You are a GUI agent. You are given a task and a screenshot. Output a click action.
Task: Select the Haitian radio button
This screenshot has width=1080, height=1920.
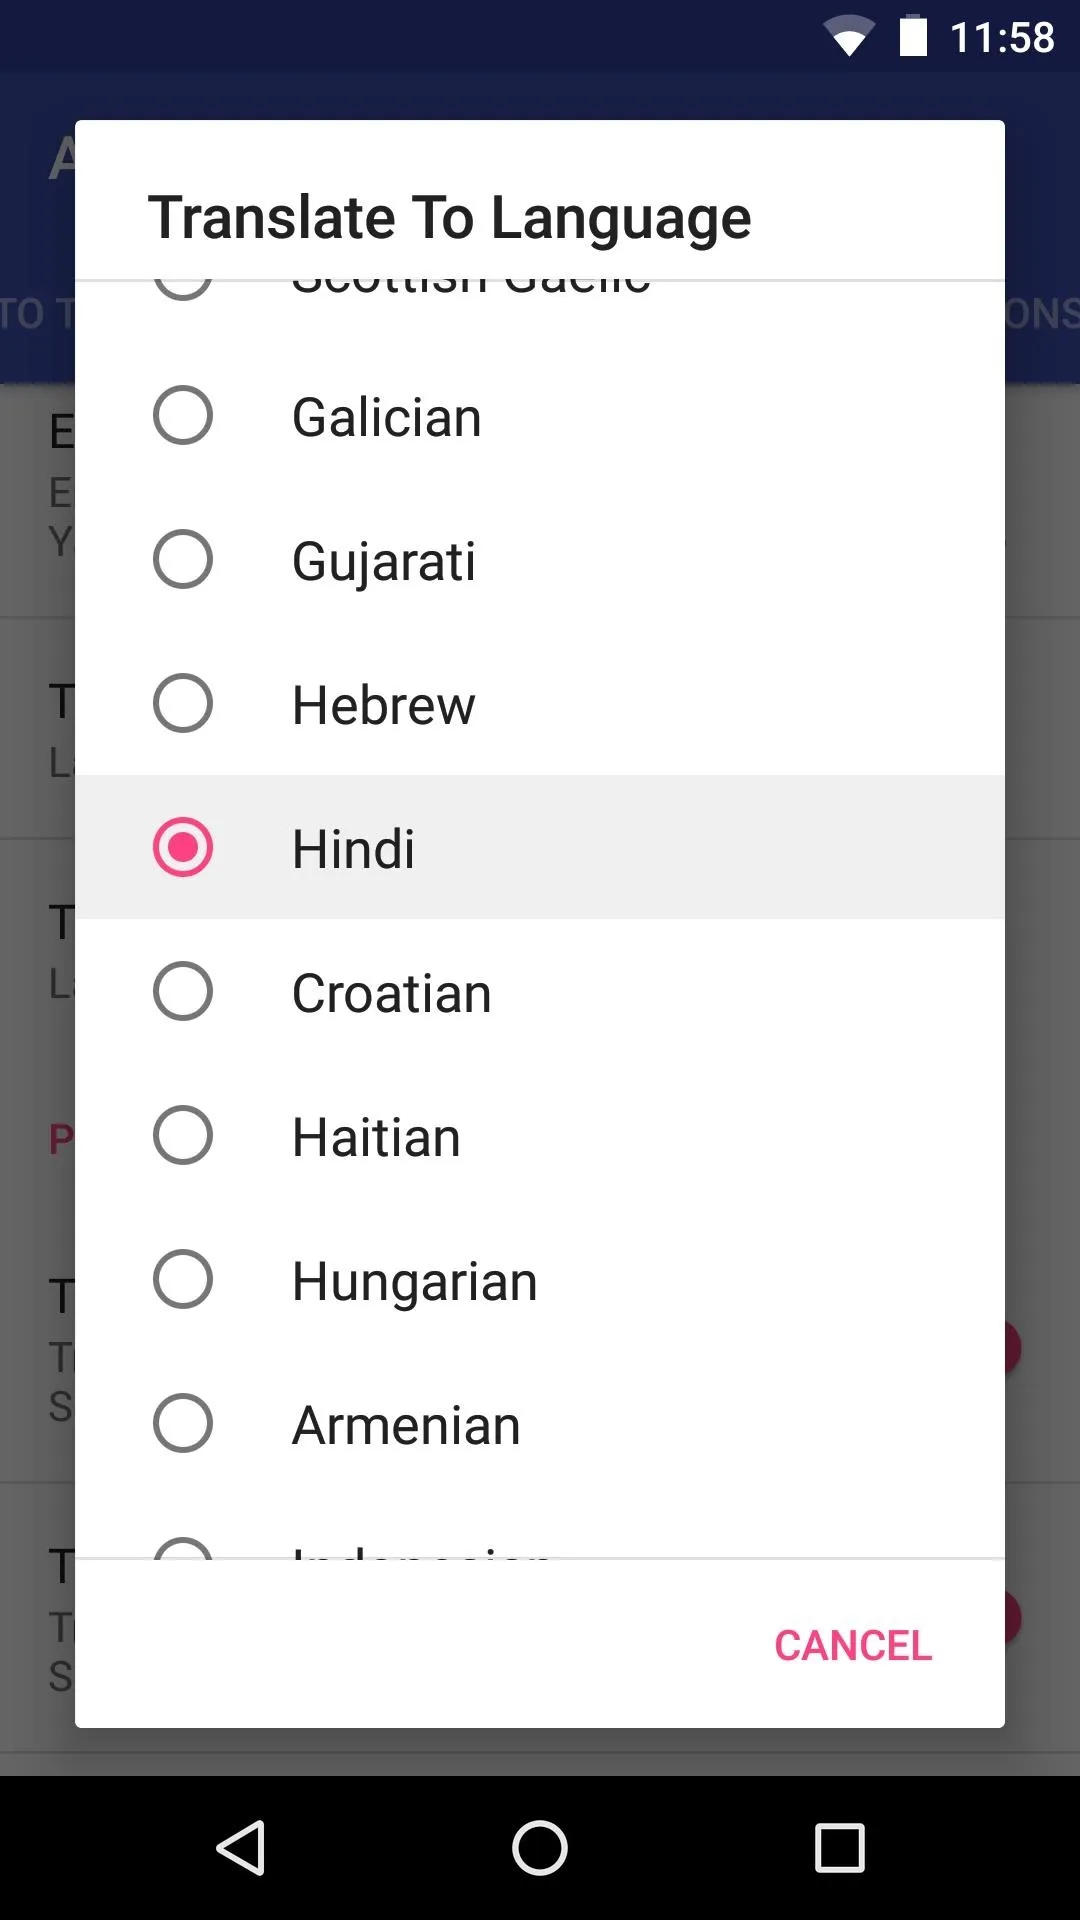point(183,1135)
